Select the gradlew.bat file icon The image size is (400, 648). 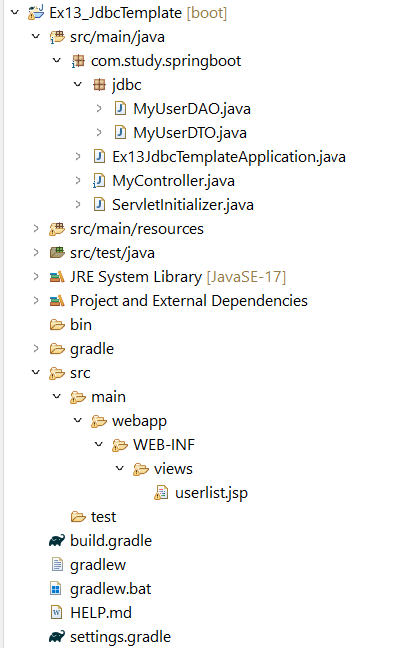coord(56,588)
